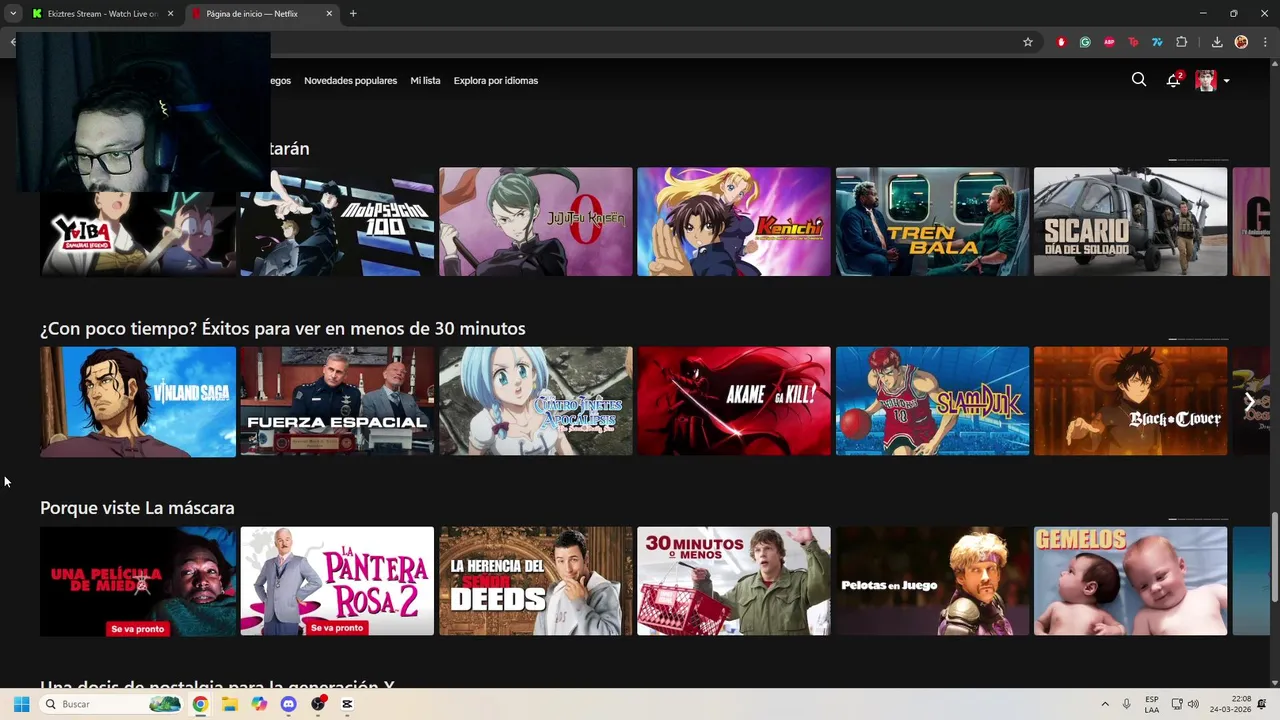Open the blue 7TV extension icon
The image size is (1280, 720).
coord(1157,42)
